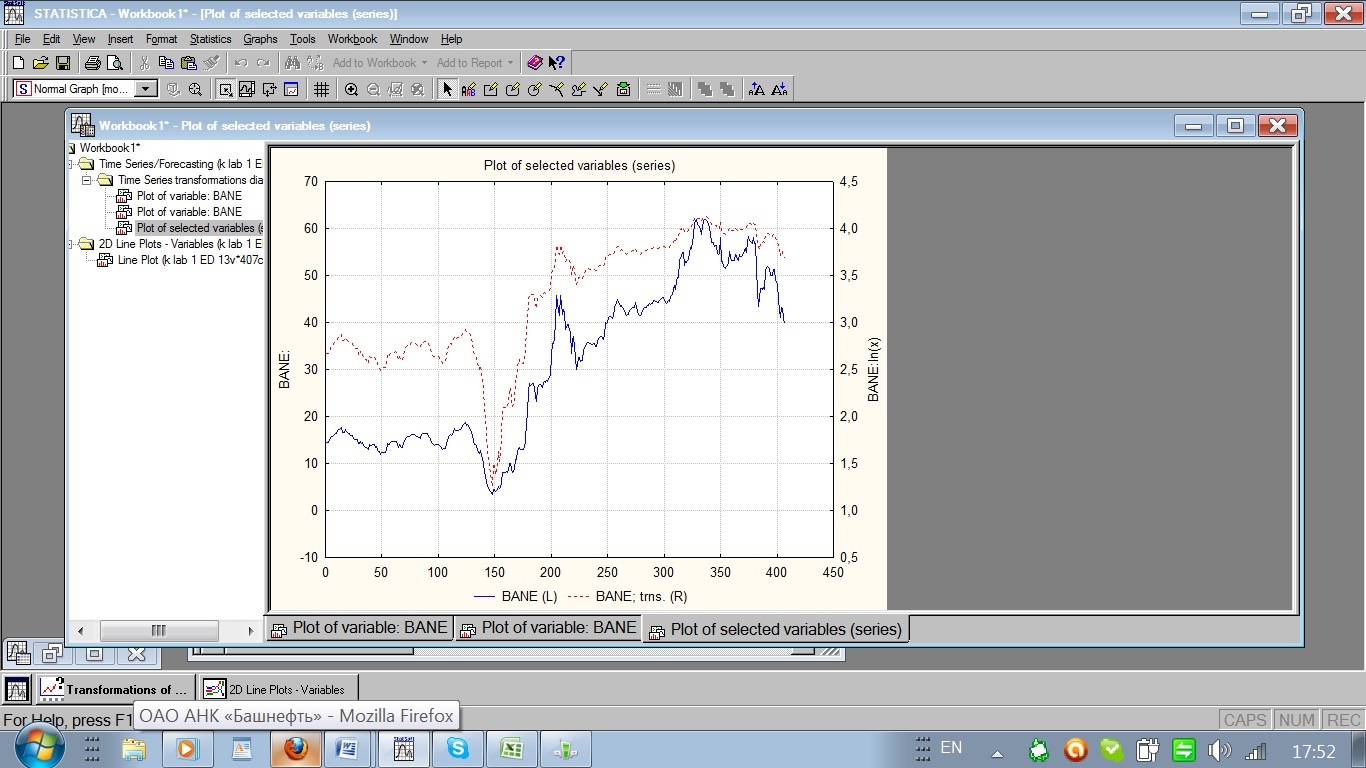This screenshot has height=768, width=1366.
Task: Select the arrow selection pointer tool
Action: [447, 89]
